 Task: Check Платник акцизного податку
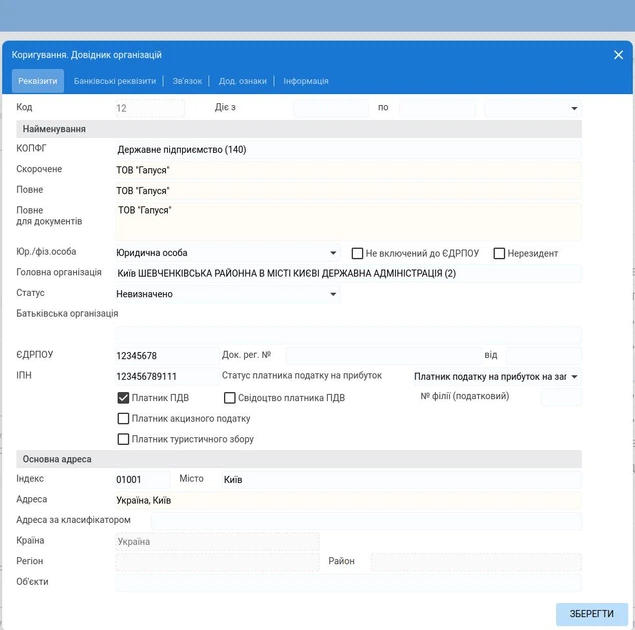tap(123, 419)
